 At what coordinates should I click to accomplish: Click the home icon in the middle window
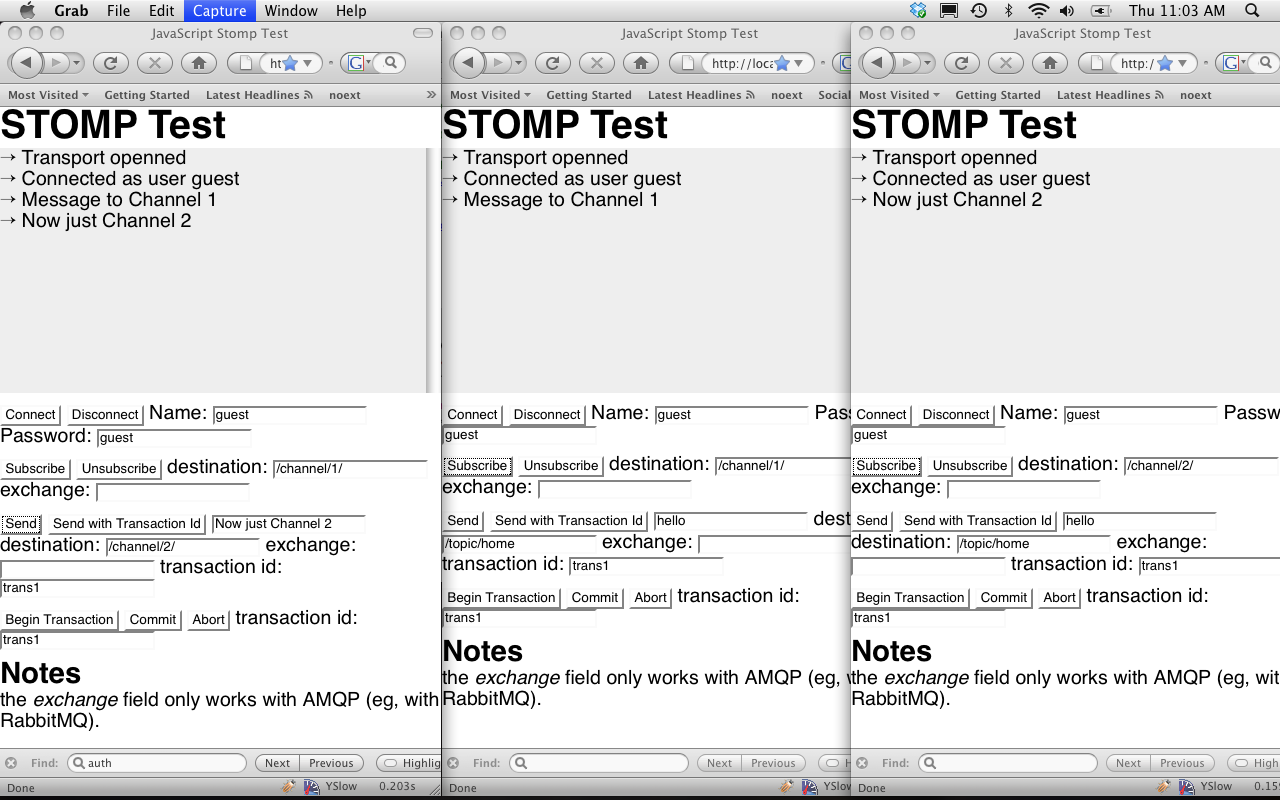pyautogui.click(x=641, y=63)
